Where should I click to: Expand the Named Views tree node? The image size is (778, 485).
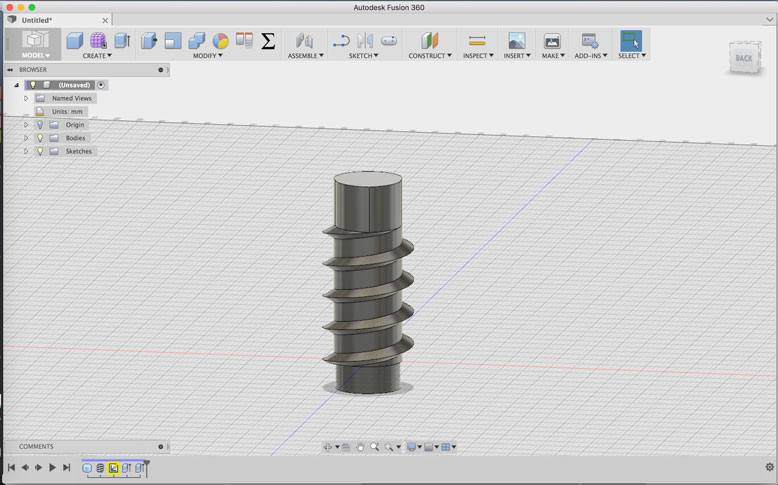(x=26, y=98)
